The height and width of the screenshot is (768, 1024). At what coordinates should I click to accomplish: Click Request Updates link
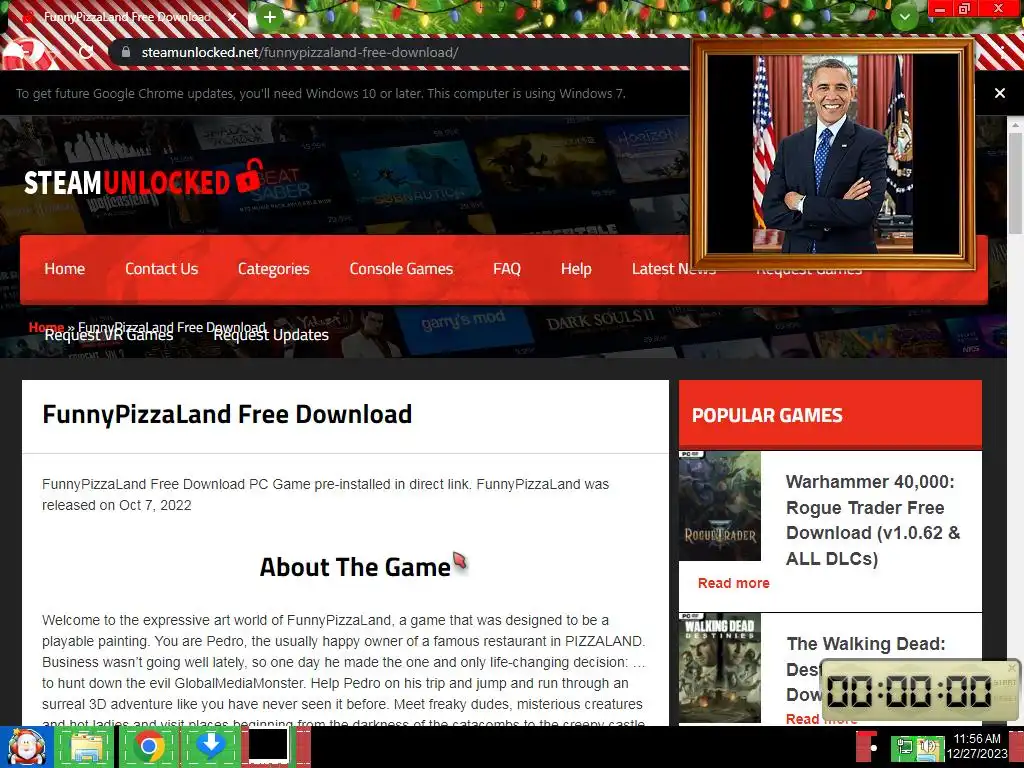271,335
